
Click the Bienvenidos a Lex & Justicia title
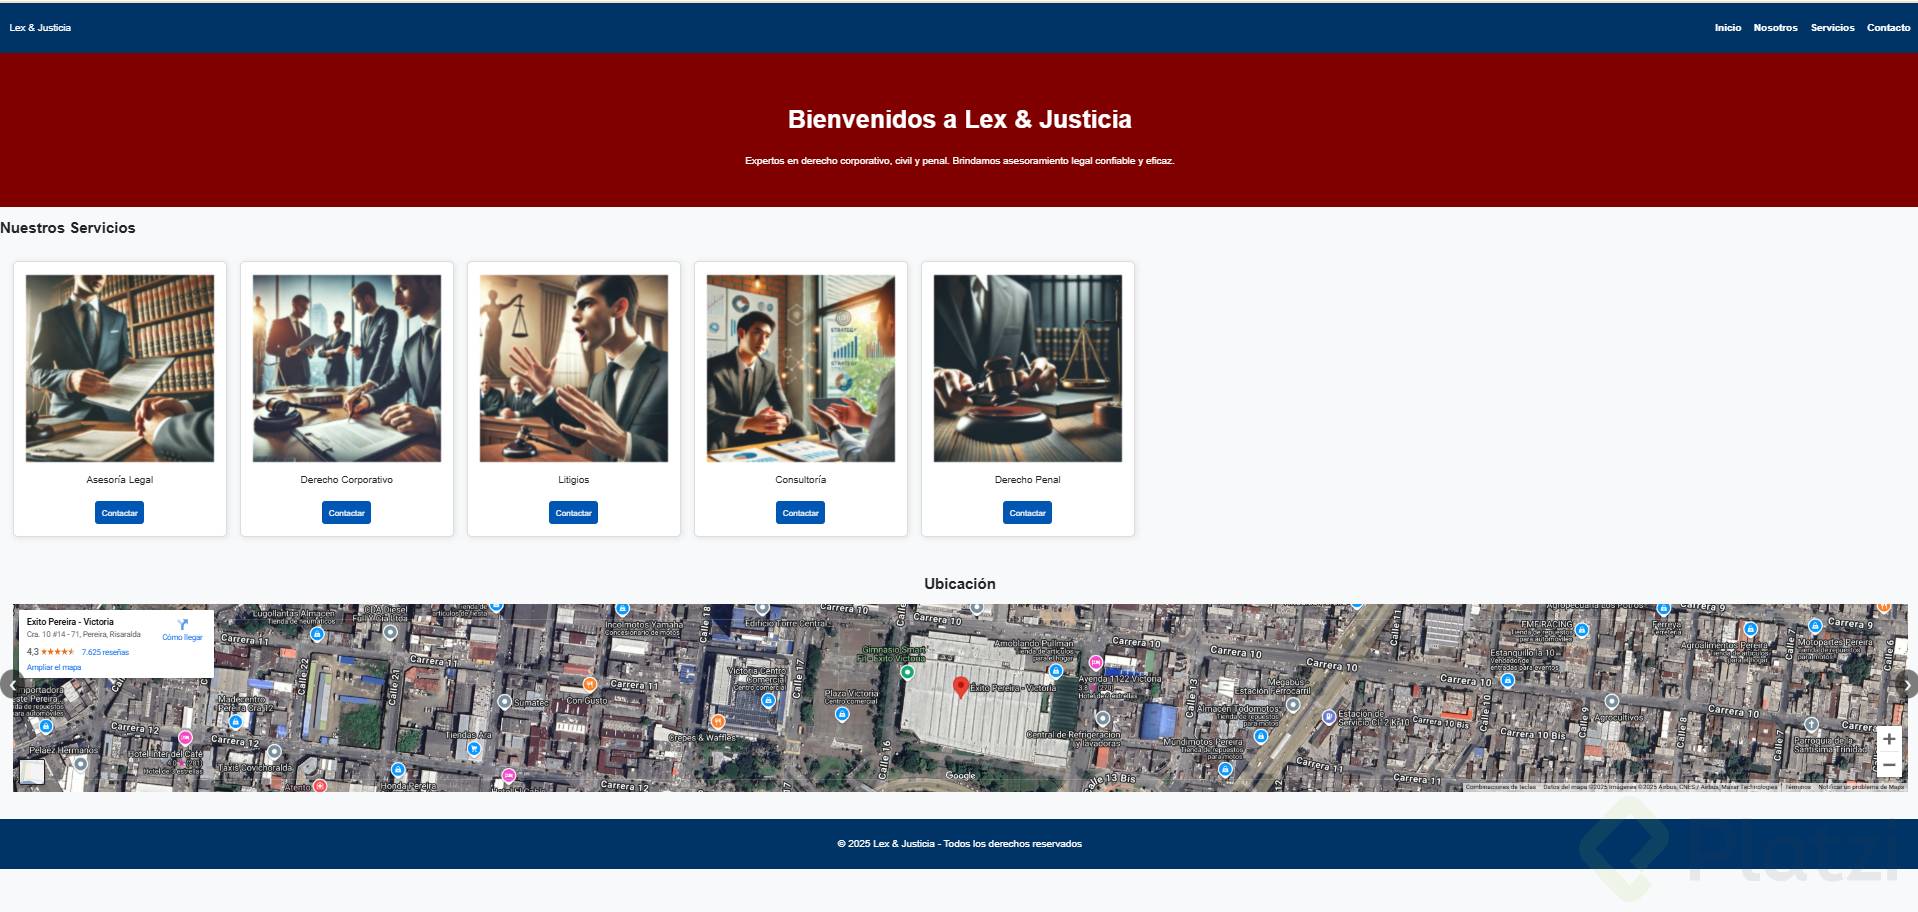pos(960,119)
